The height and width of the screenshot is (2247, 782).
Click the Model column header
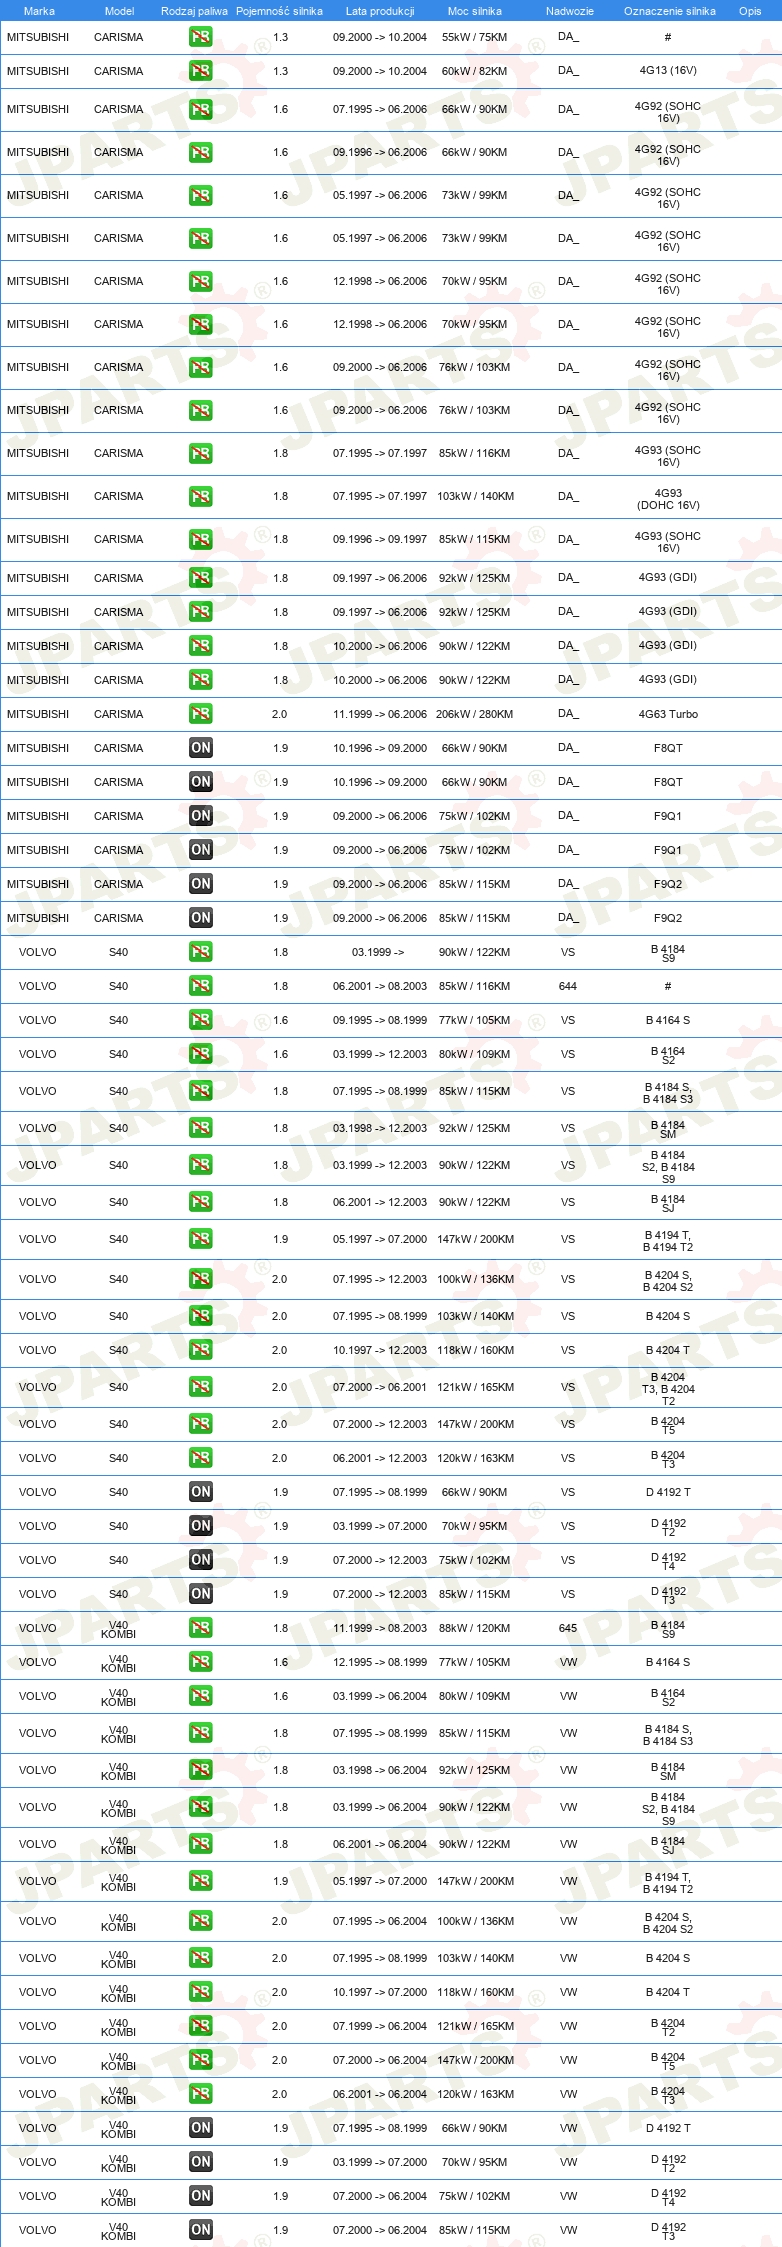pos(119,11)
